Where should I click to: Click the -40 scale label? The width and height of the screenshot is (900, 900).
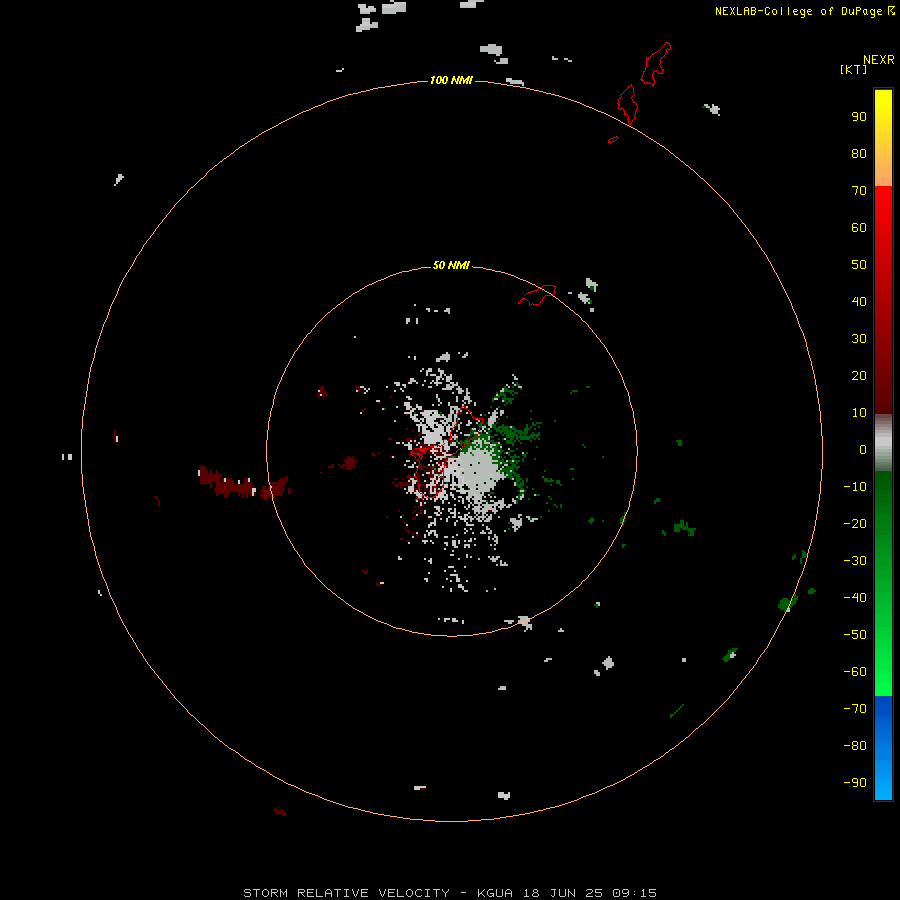coord(855,598)
